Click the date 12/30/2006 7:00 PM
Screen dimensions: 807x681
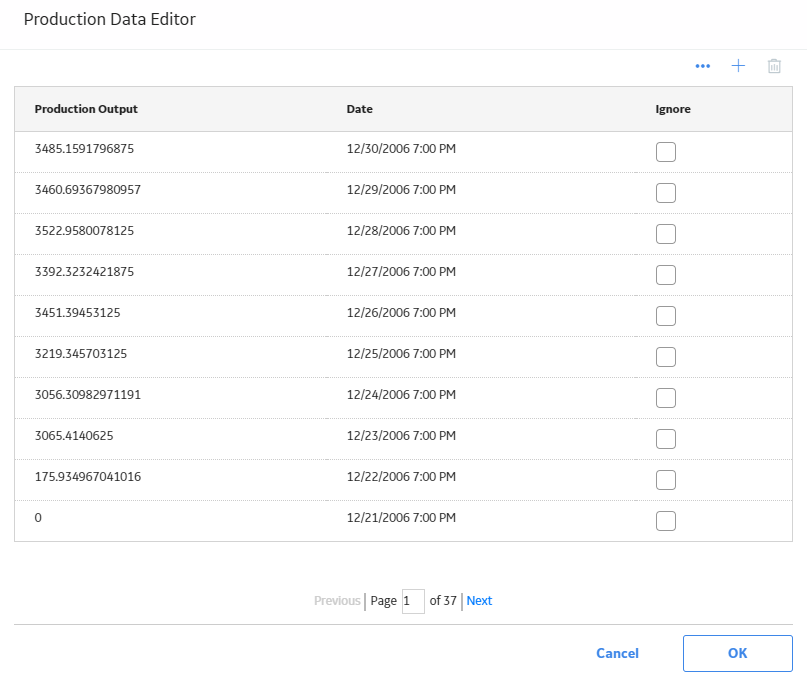coord(401,149)
